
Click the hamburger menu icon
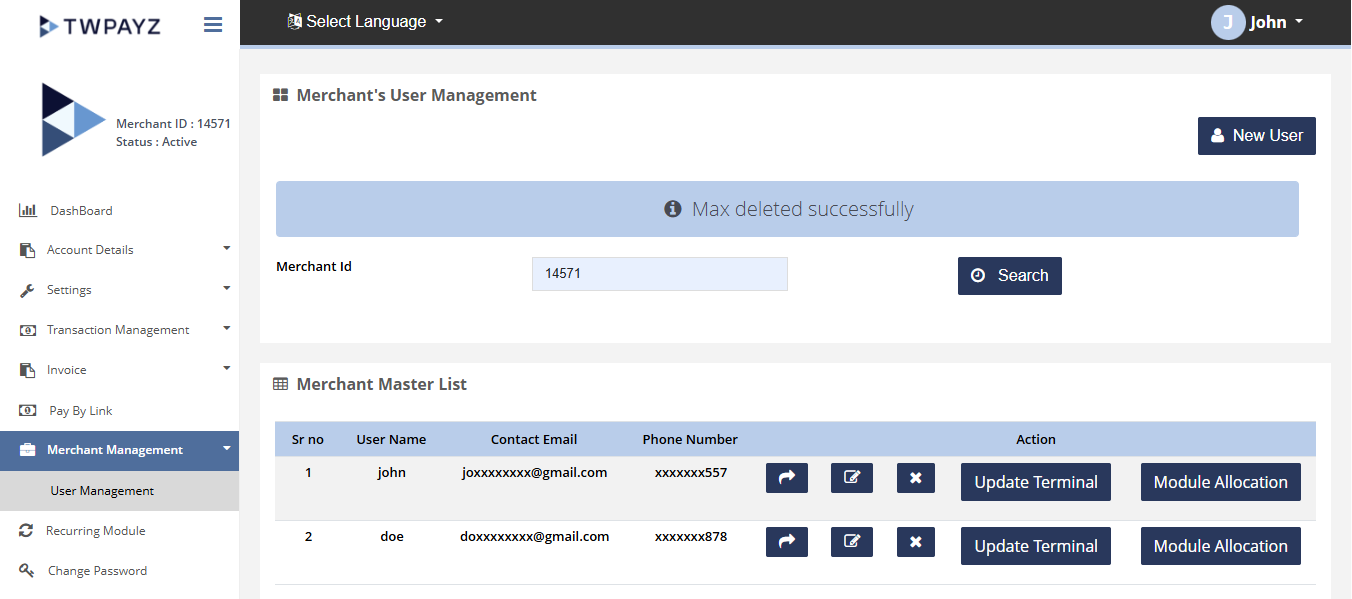click(x=213, y=25)
